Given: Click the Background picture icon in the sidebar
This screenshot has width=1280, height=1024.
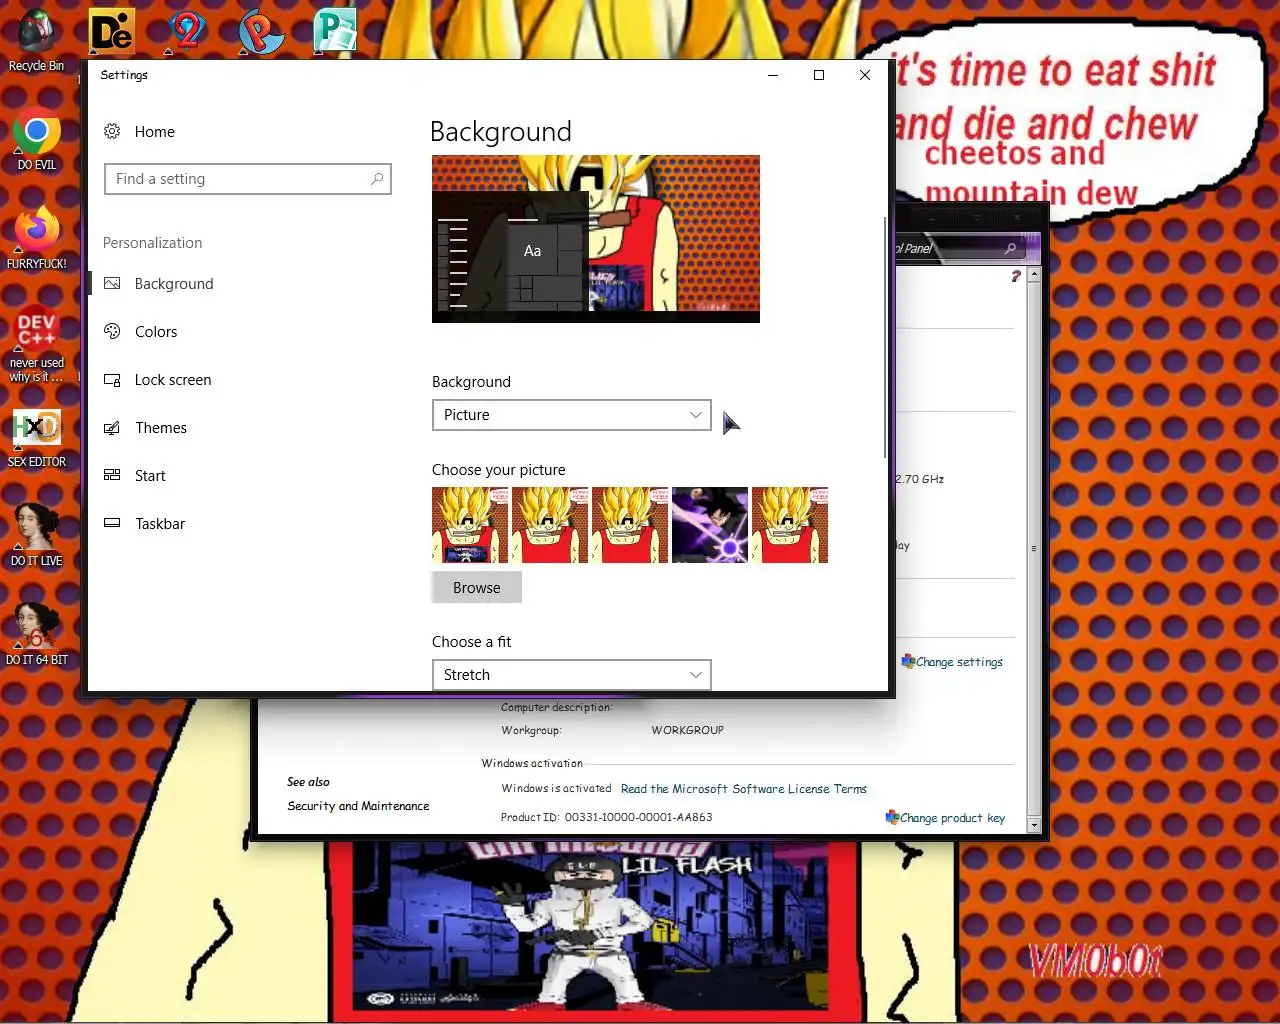Looking at the screenshot, I should [112, 284].
